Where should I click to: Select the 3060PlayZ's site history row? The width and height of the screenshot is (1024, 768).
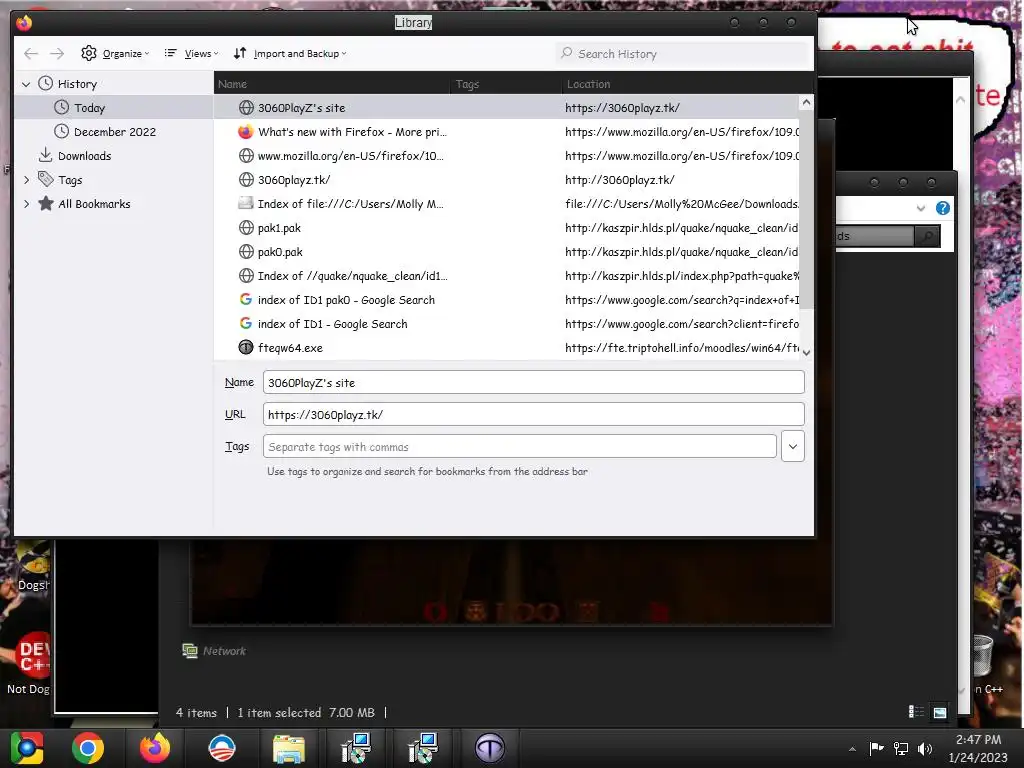pos(506,108)
